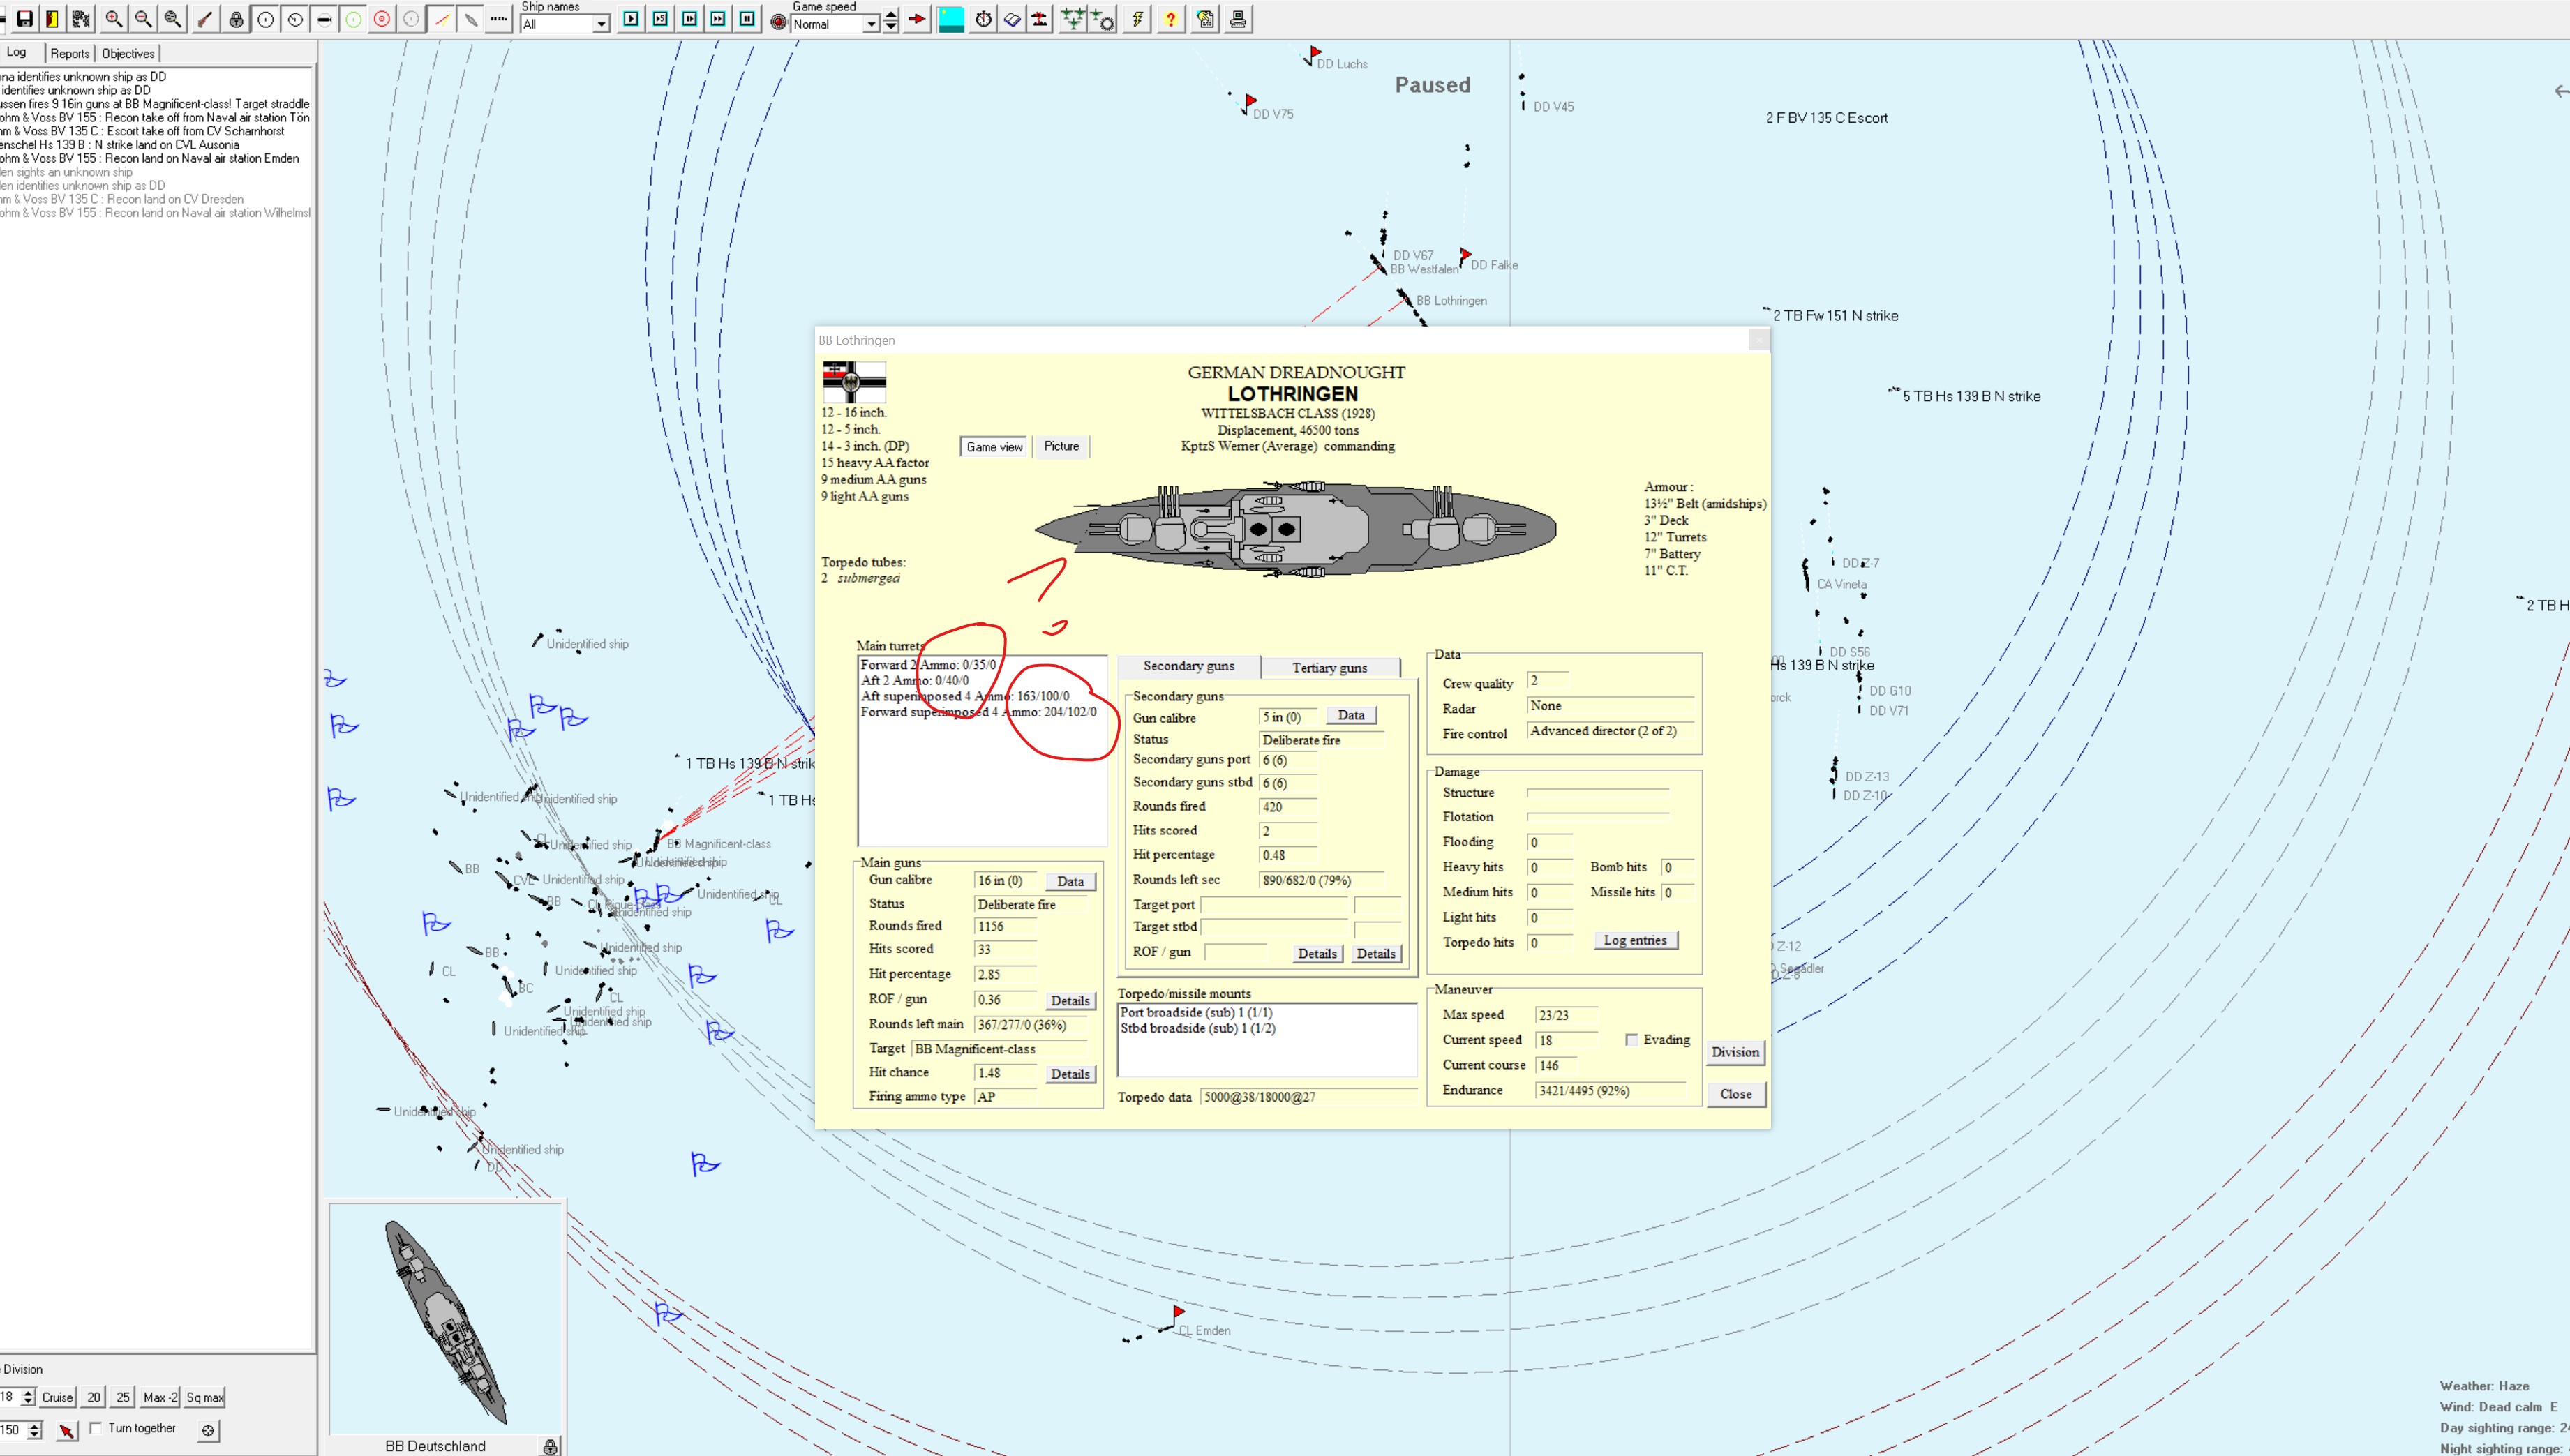Click the main guns Data button
This screenshot has height=1456, width=2570.
point(1070,881)
